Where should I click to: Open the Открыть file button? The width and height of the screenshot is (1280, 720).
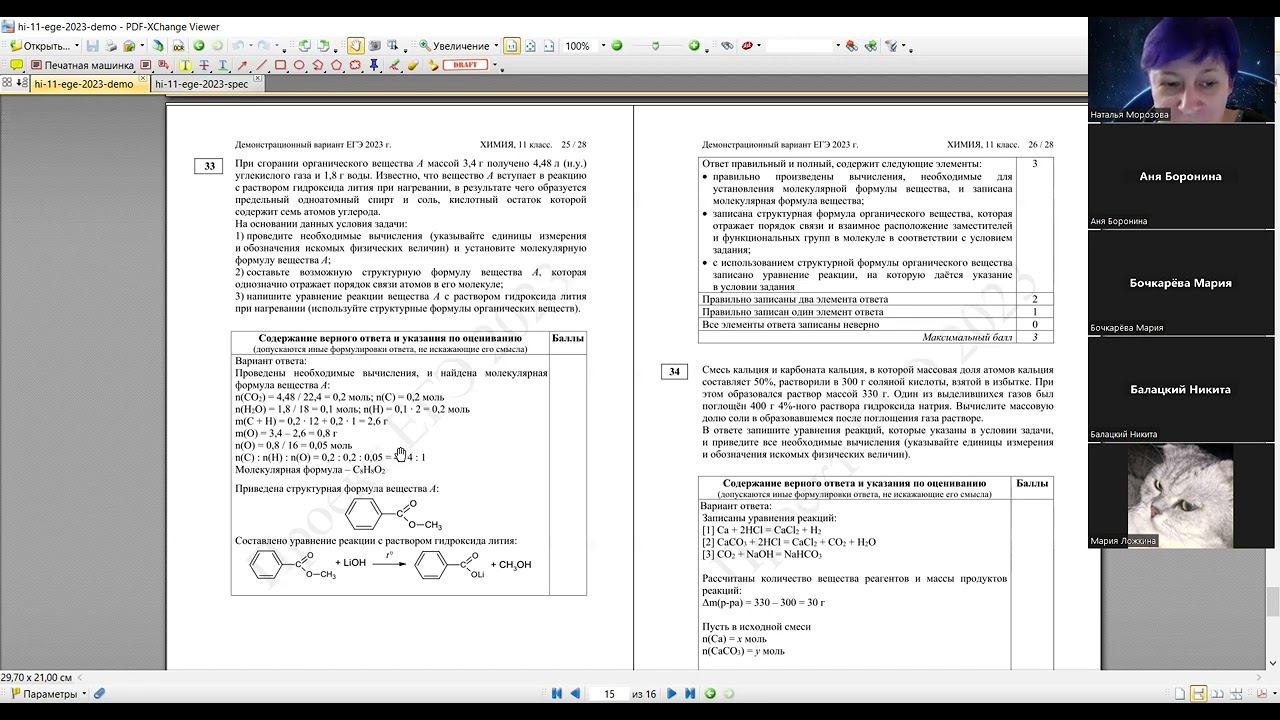(40, 46)
